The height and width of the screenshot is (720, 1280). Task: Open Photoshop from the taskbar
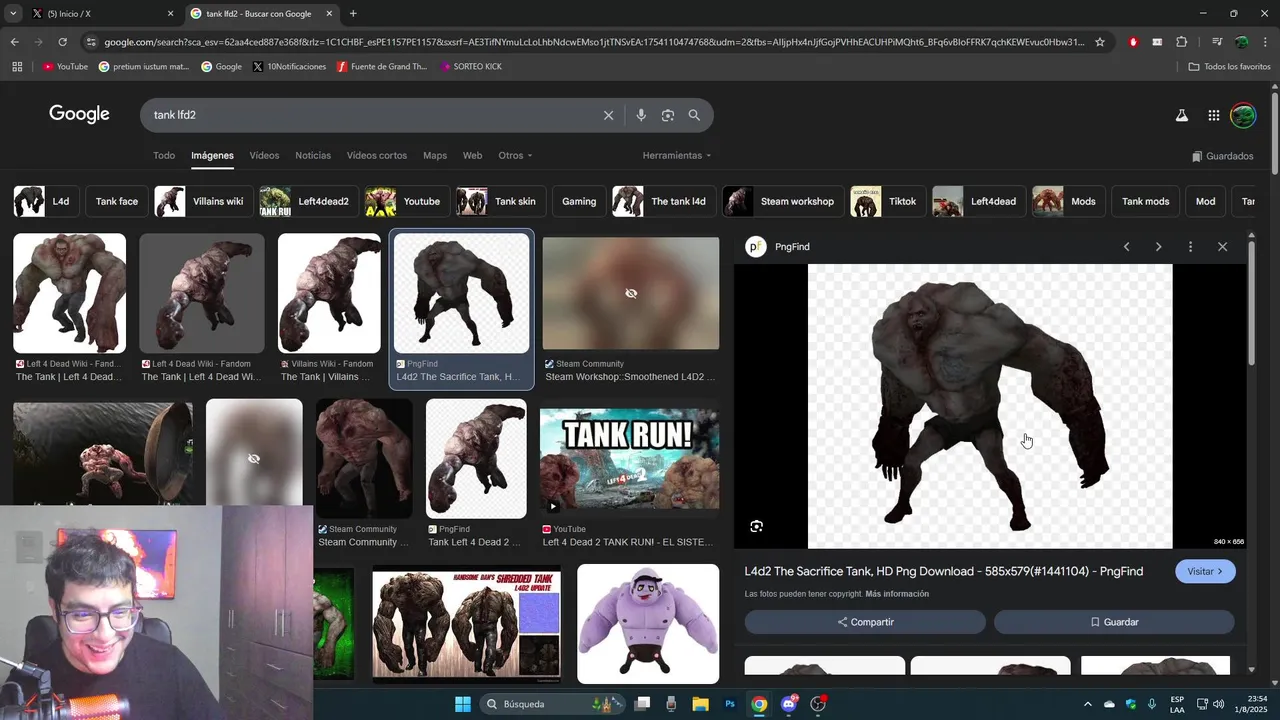coord(730,704)
